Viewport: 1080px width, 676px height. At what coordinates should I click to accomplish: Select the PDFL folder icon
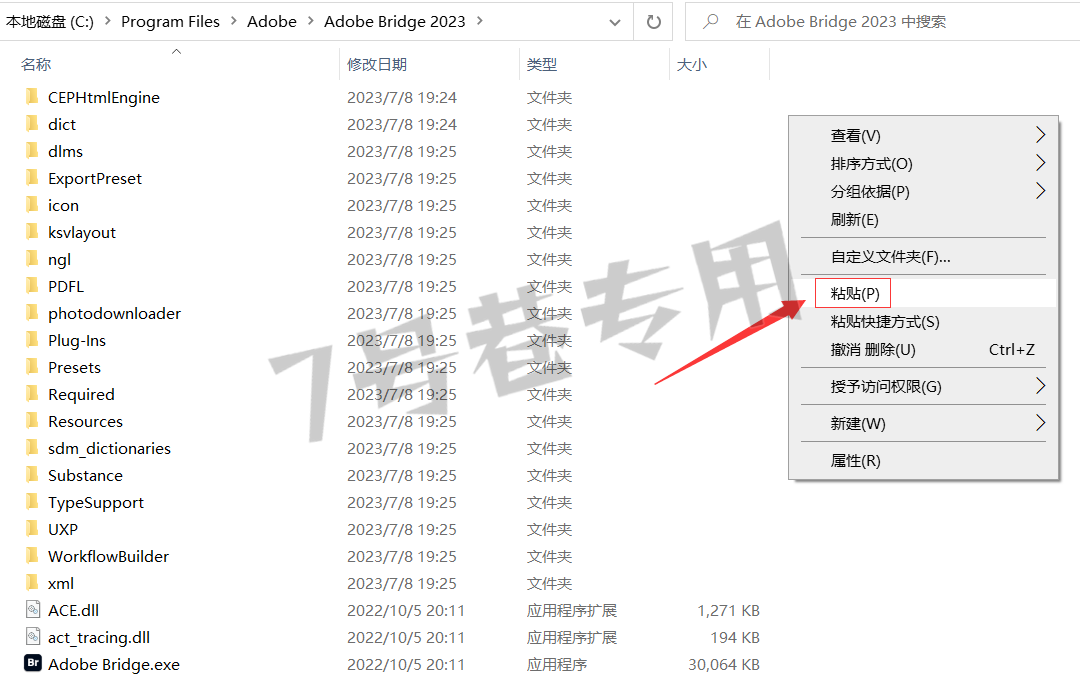tap(32, 285)
